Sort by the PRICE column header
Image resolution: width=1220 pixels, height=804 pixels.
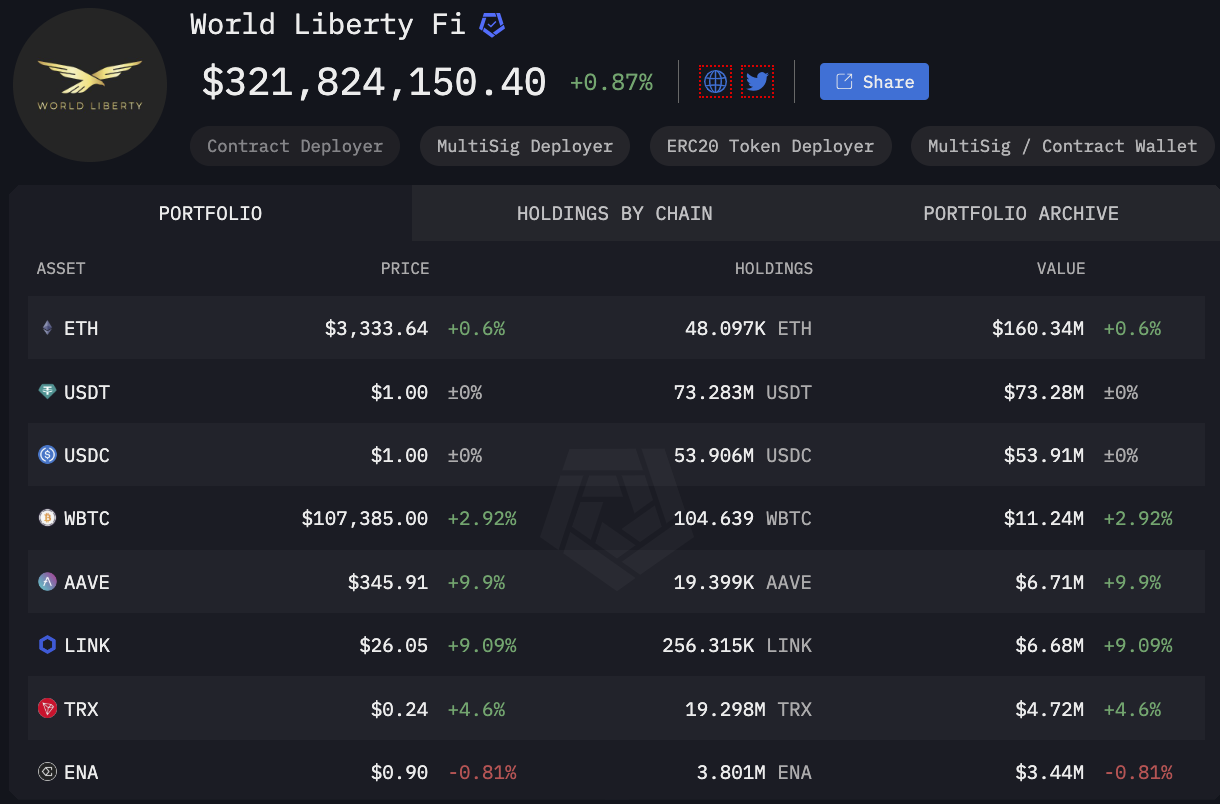405,268
